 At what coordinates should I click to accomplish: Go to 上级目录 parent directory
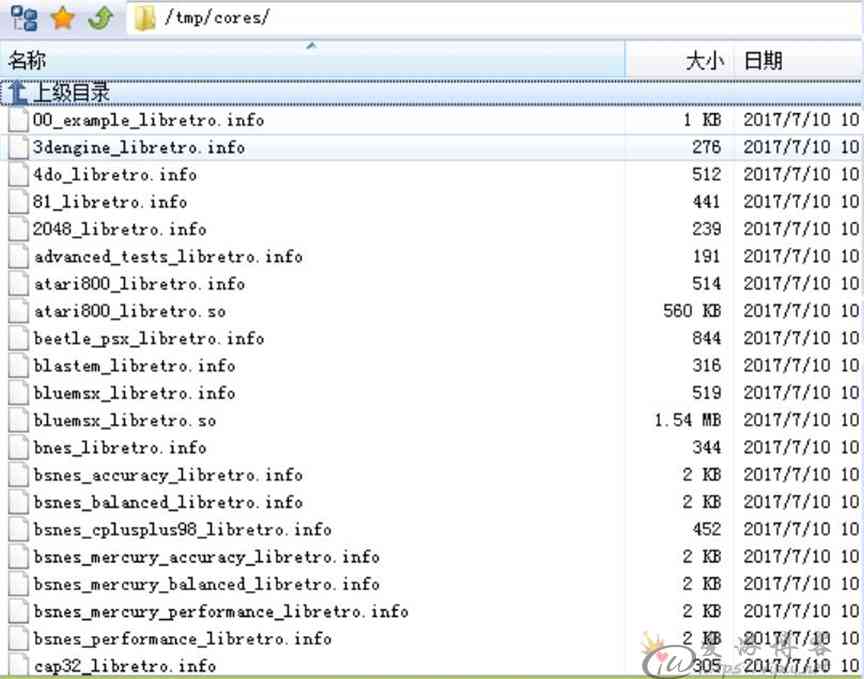click(x=71, y=93)
